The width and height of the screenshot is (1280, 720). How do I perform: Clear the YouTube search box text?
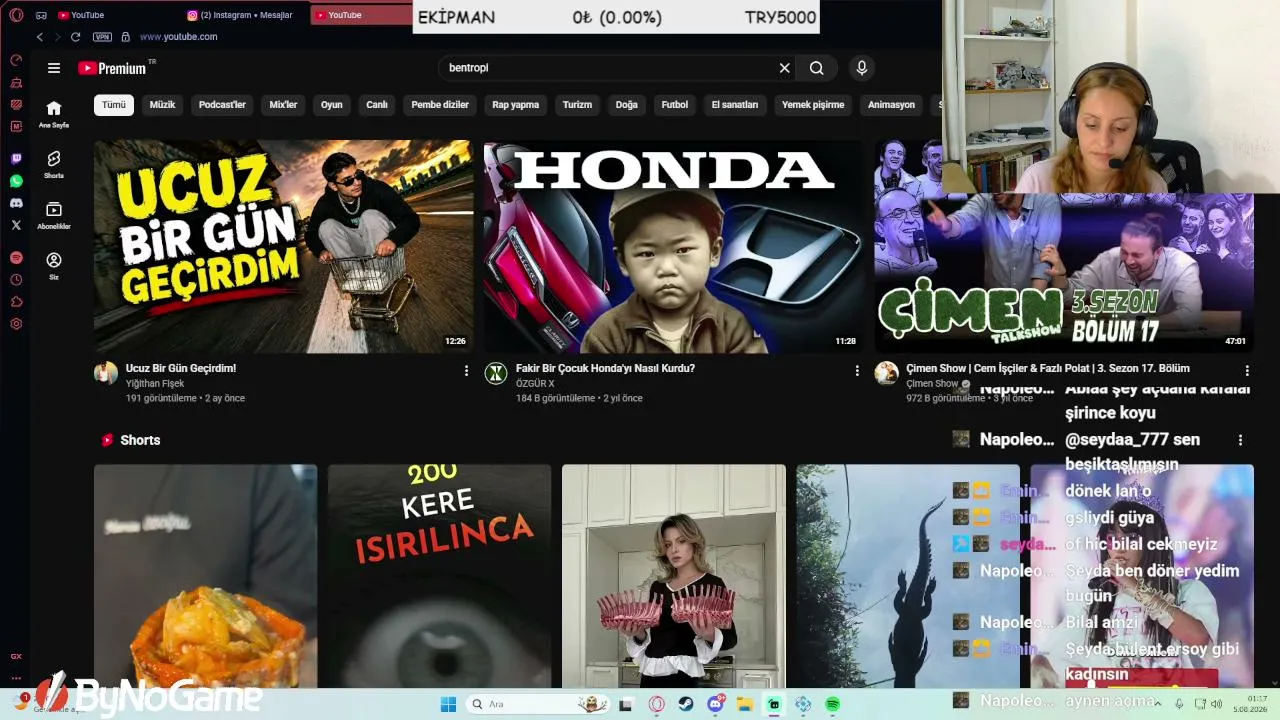(785, 68)
